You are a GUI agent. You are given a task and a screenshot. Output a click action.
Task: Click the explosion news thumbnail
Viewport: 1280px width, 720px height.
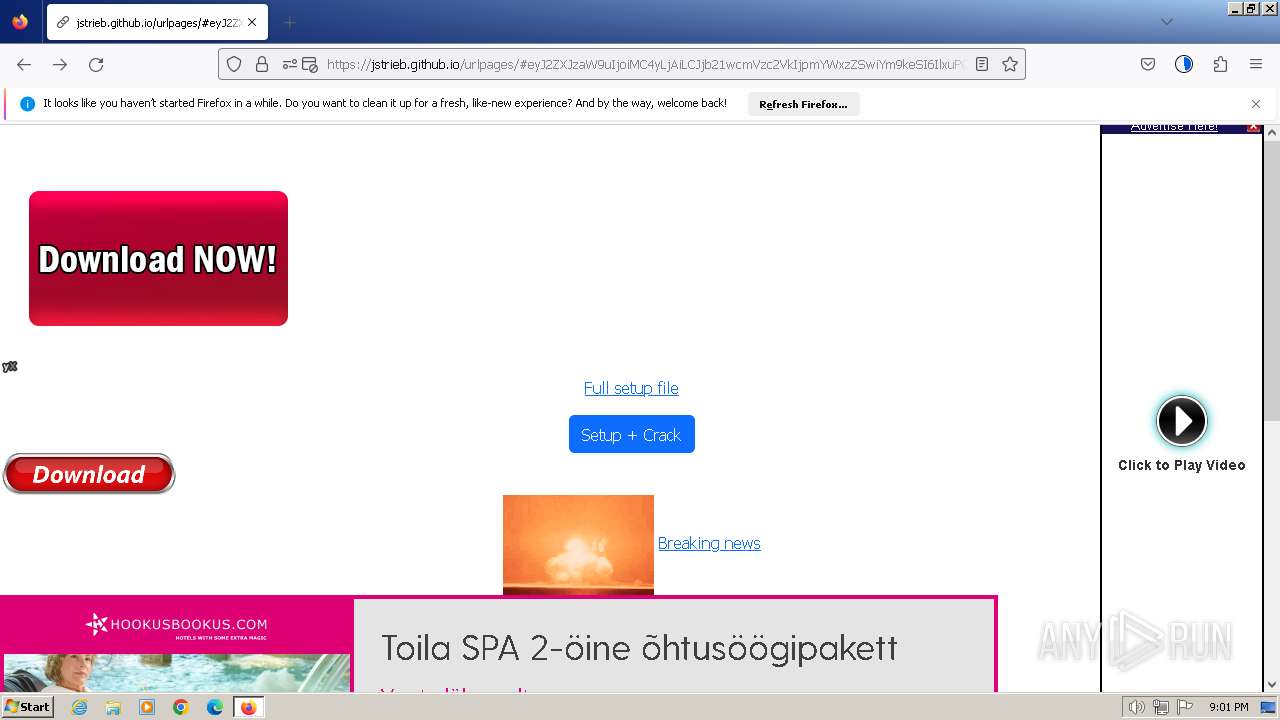(x=578, y=544)
